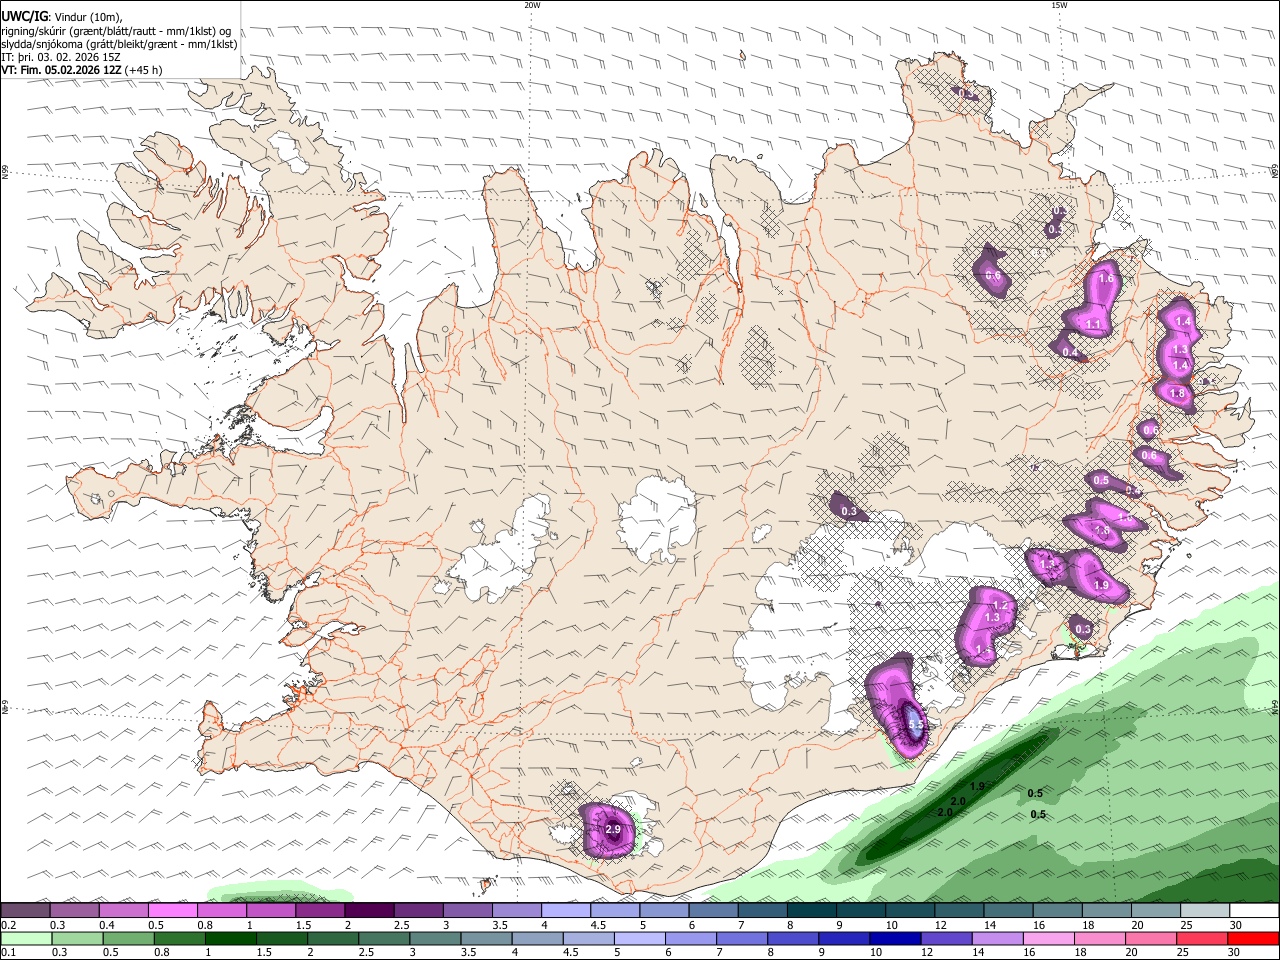Click the 'VT: Fim. 05.02.2026 12Z (+45 h)' line

point(82,70)
